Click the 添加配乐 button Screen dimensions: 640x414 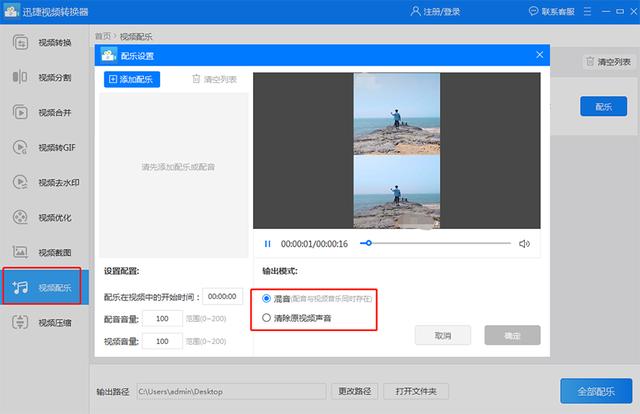click(132, 79)
